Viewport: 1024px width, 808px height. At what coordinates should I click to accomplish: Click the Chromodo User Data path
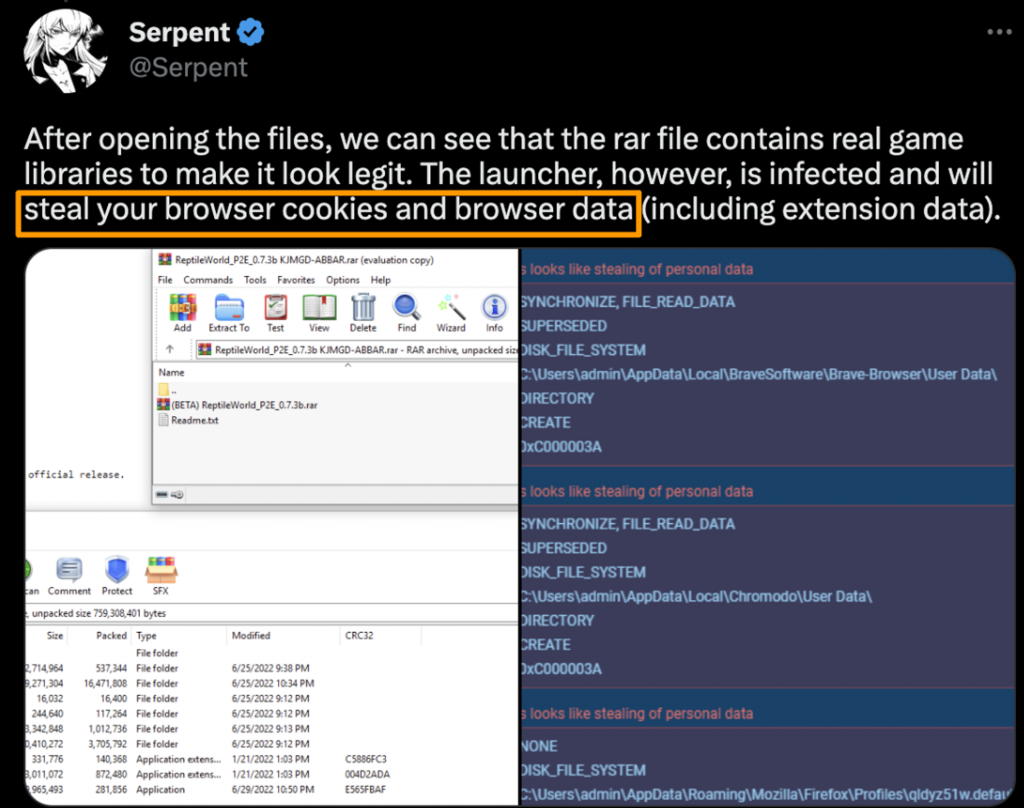(x=696, y=597)
